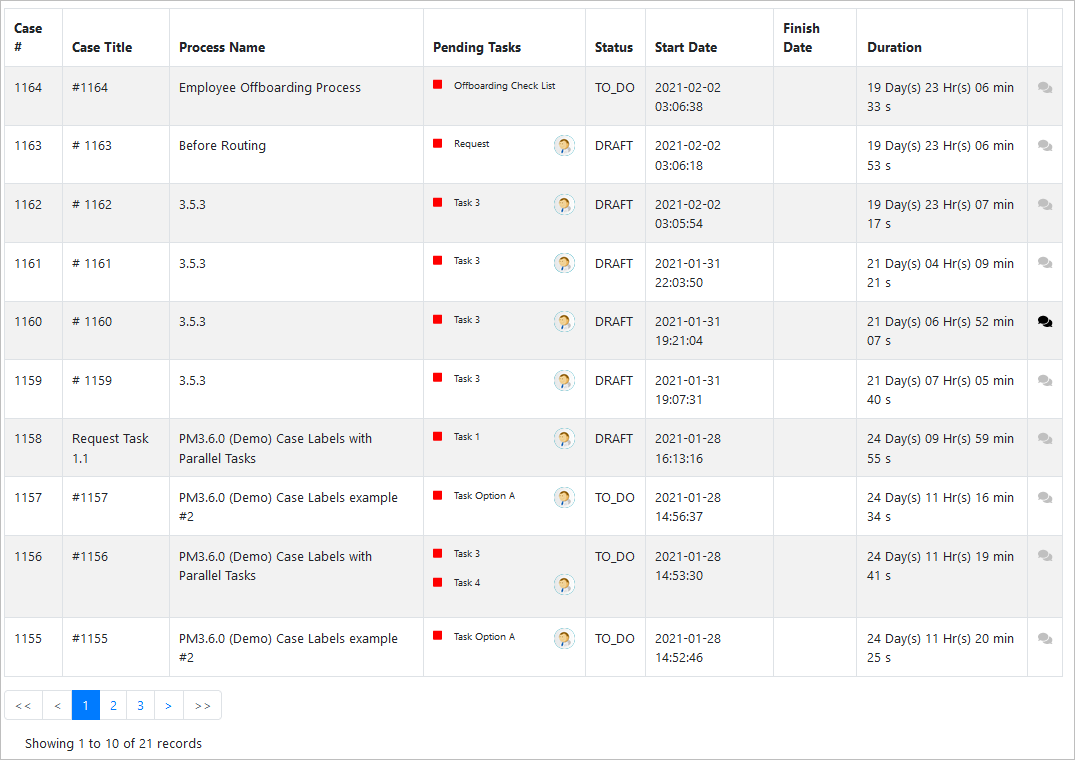Click the next page arrow
1075x760 pixels.
(169, 705)
